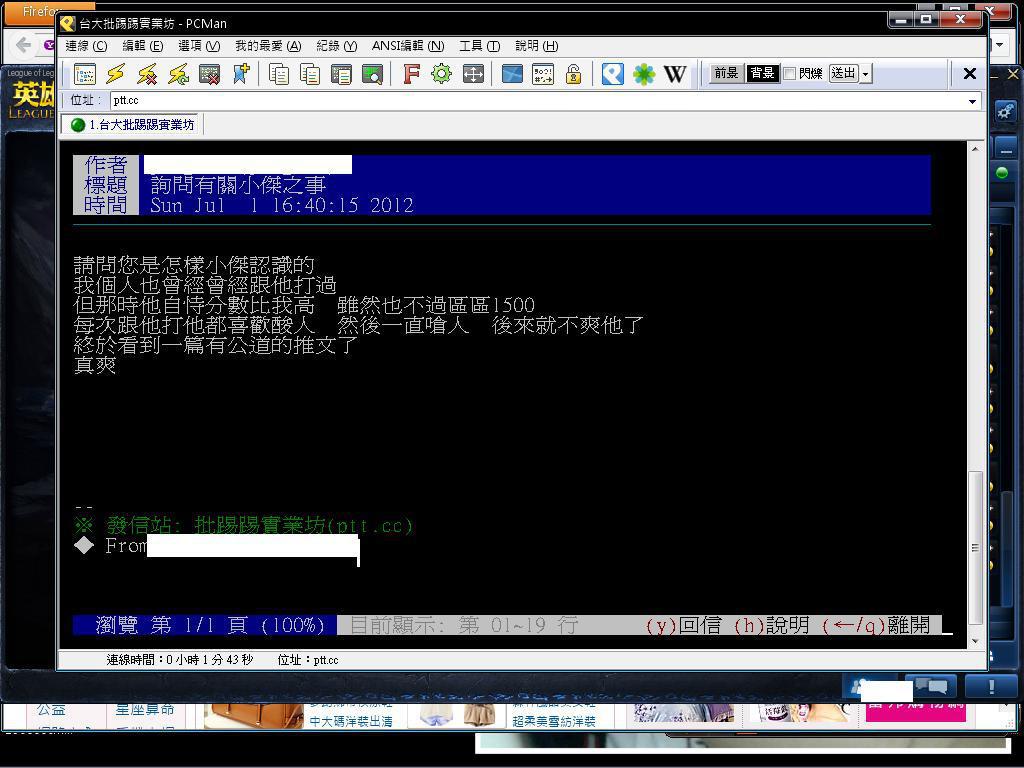Add to favorites bookmark icon
This screenshot has height=768, width=1024.
coord(241,74)
